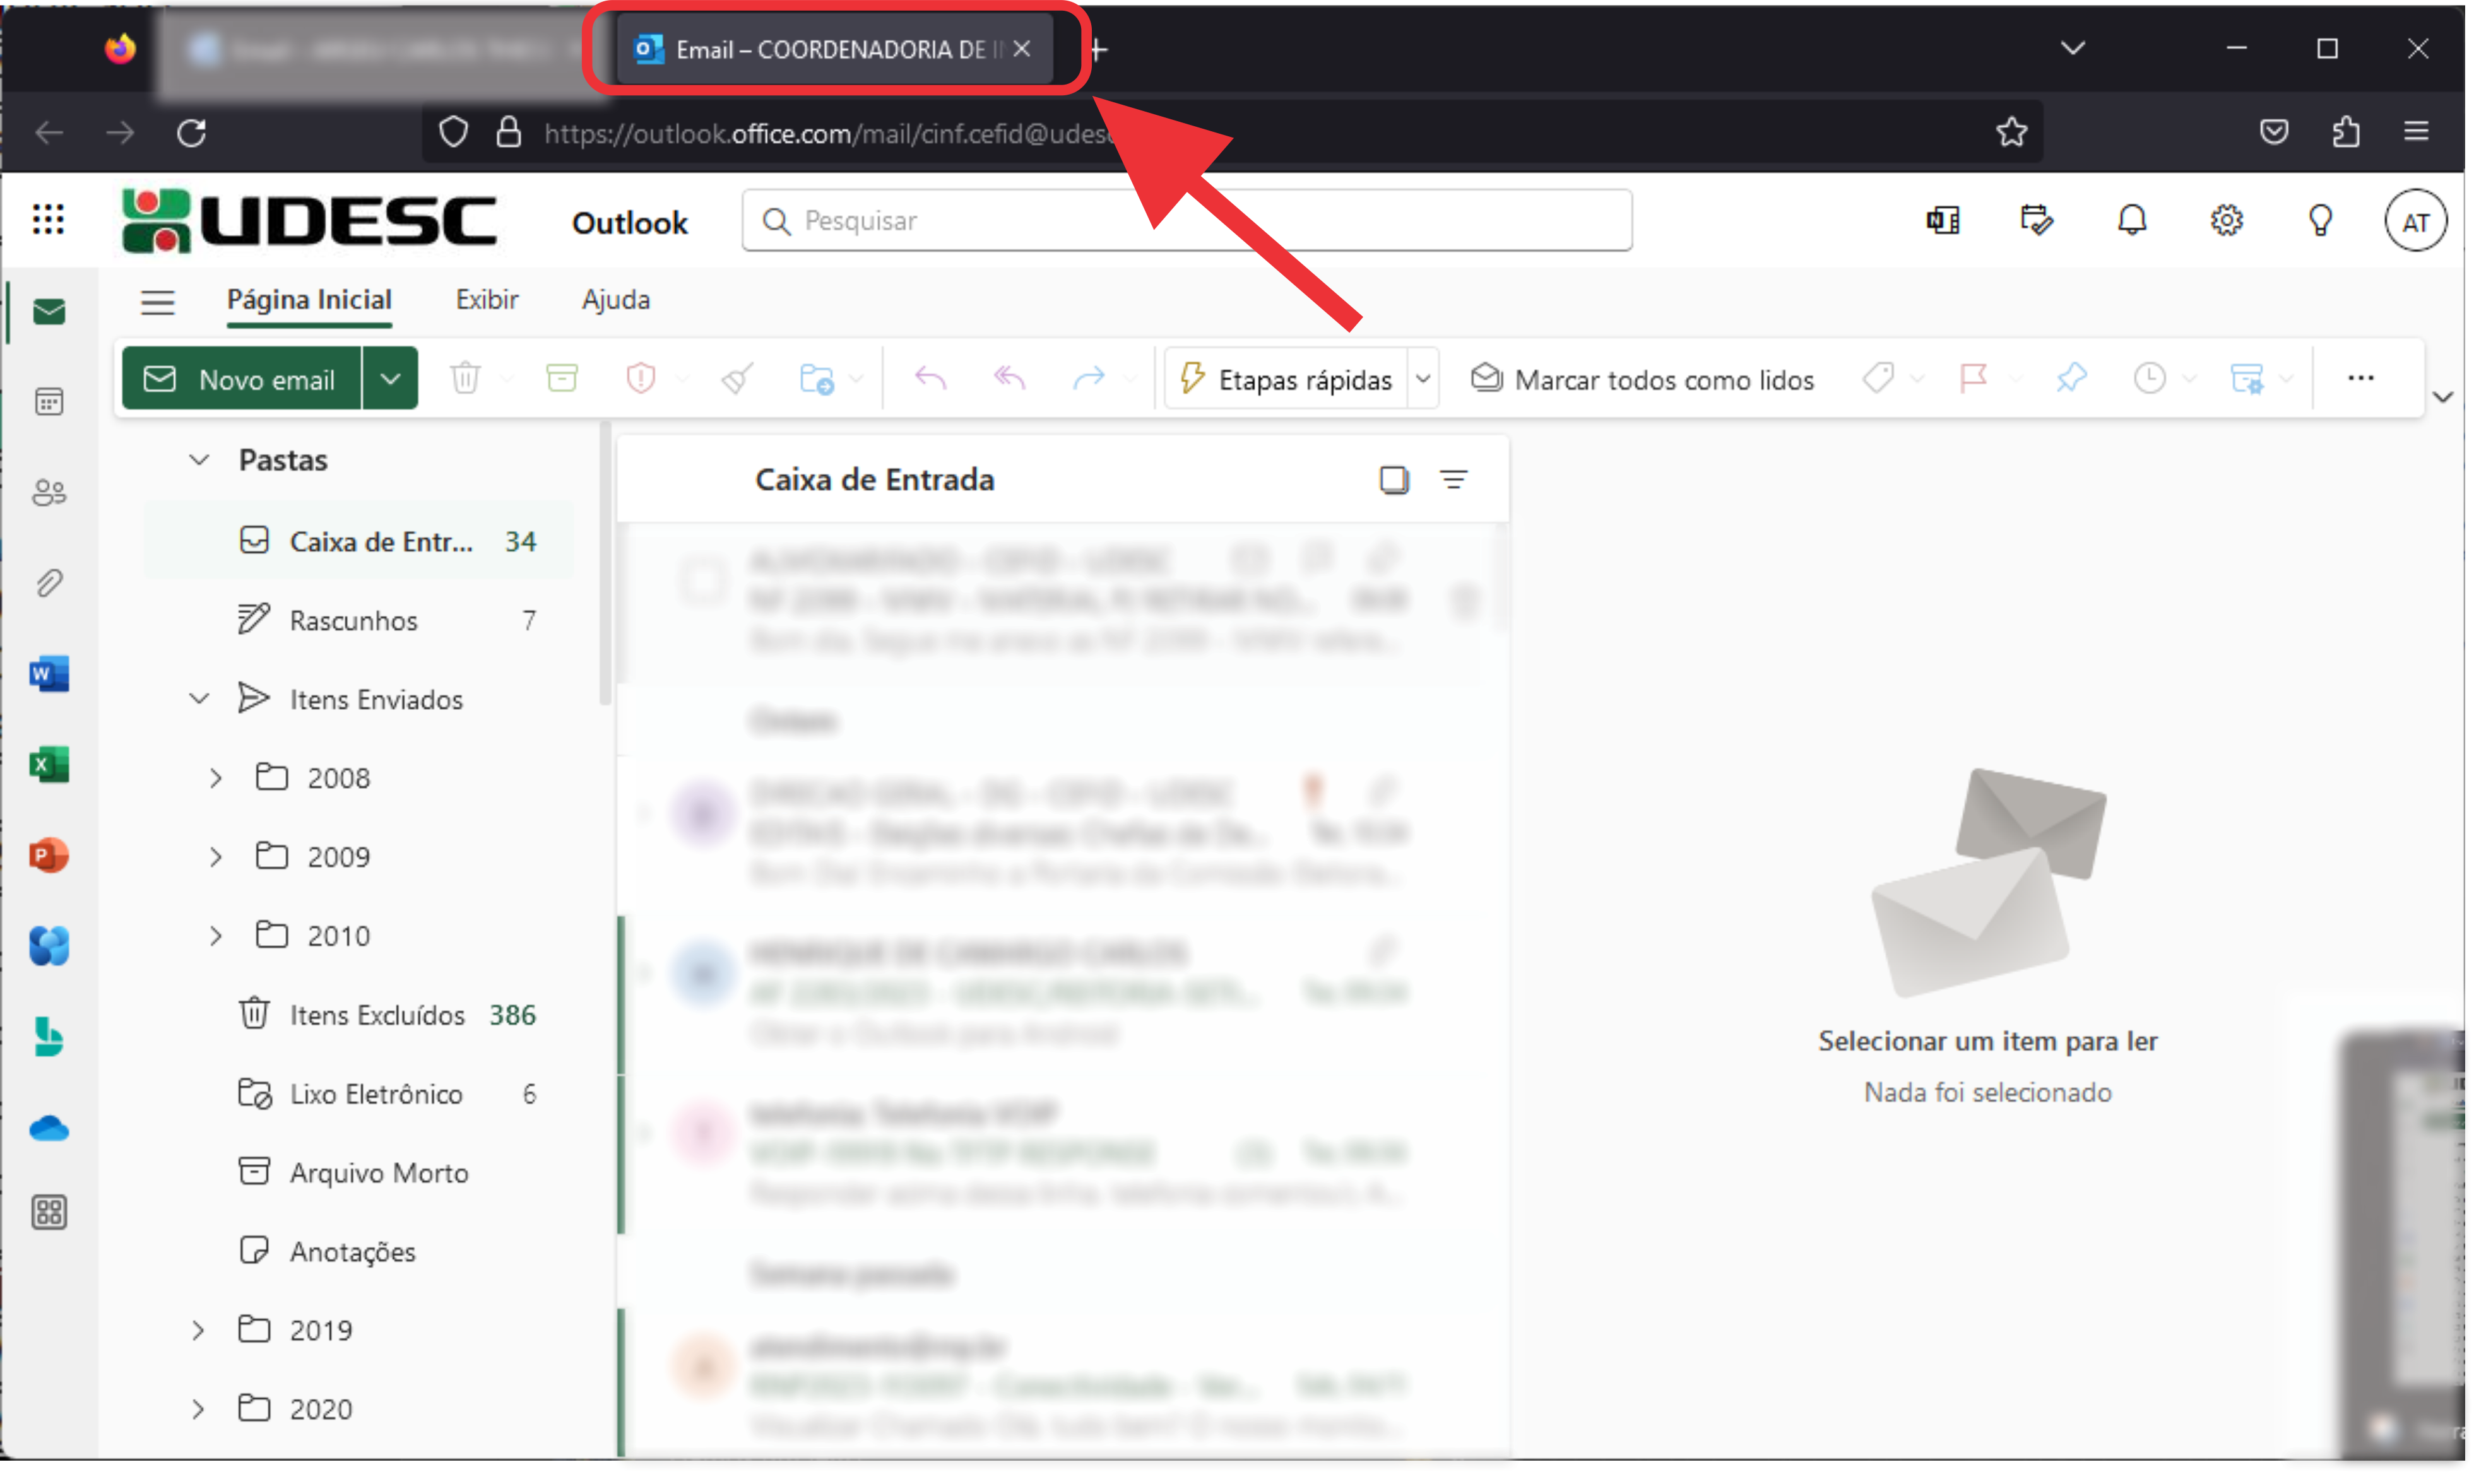Collapse the Pastas folder section
The height and width of the screenshot is (1484, 2474).
click(x=199, y=460)
